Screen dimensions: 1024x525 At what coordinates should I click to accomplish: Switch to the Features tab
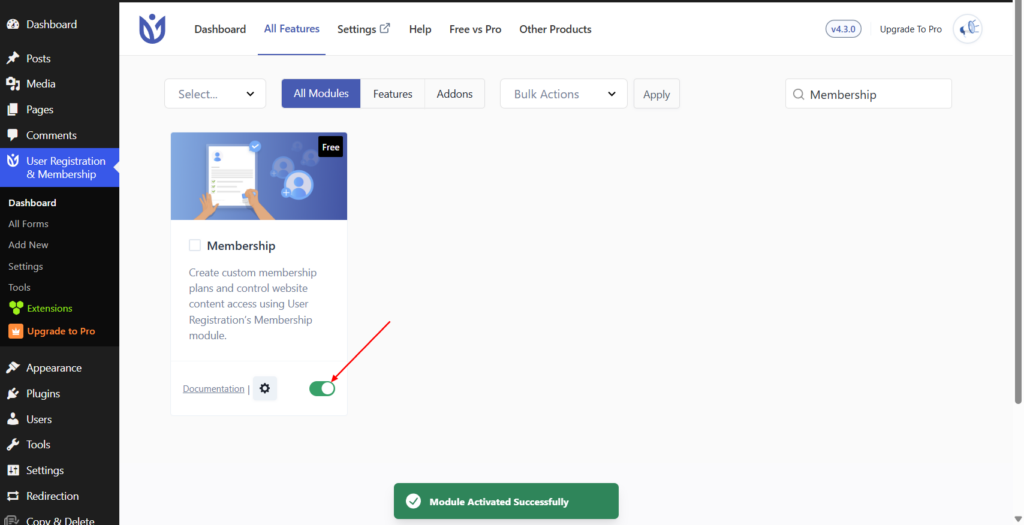(392, 93)
